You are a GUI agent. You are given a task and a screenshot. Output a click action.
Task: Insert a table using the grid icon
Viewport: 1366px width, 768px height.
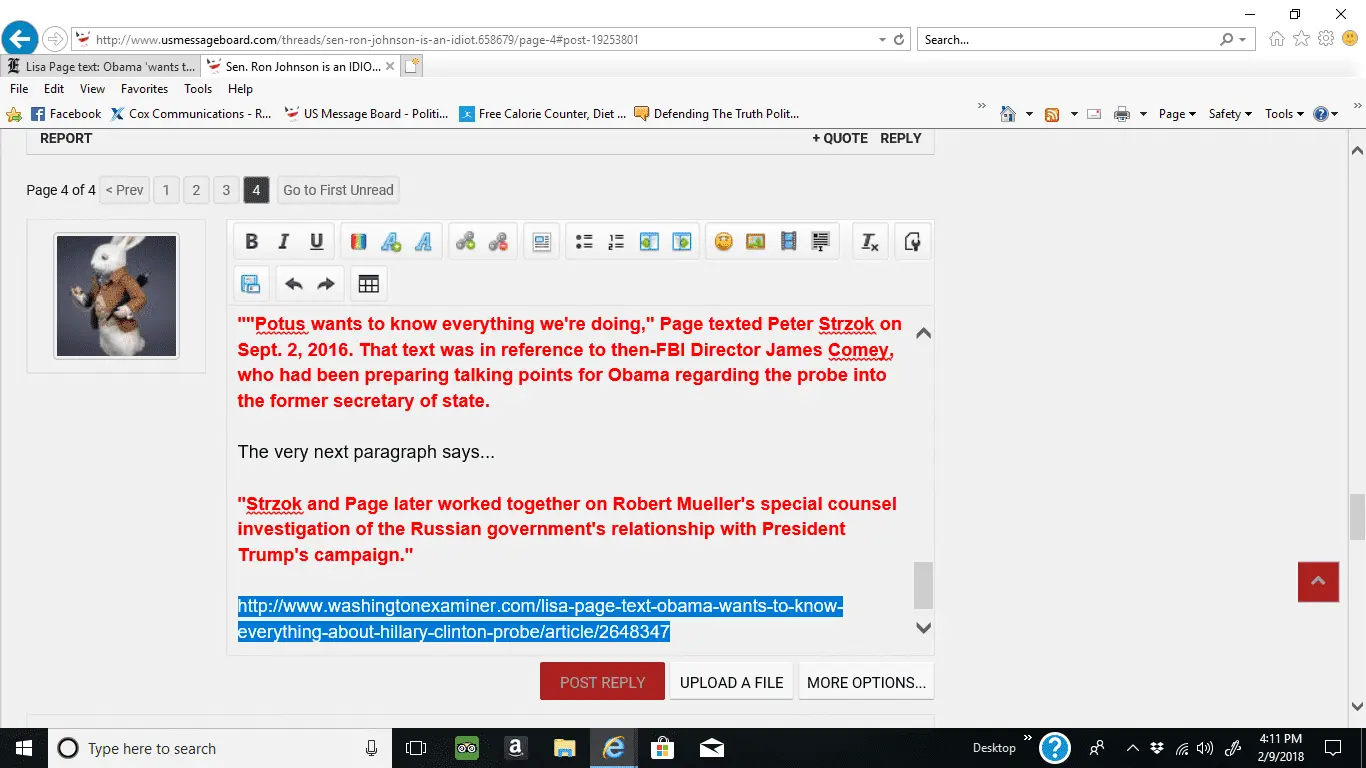click(x=368, y=284)
